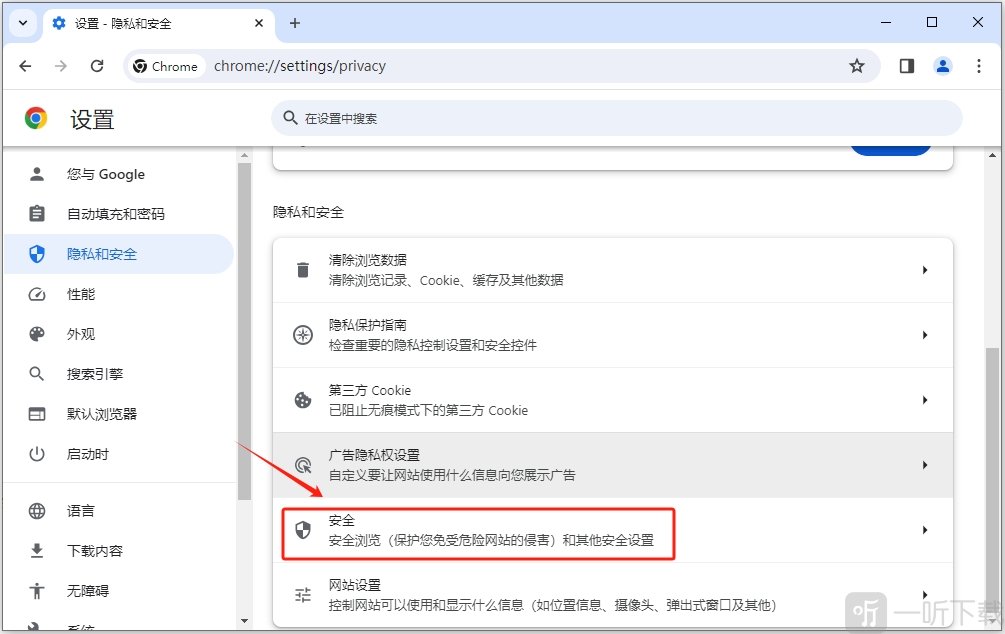The width and height of the screenshot is (1005, 634).
Task: Click the 默认浏览器 sidebar icon
Action: (37, 414)
